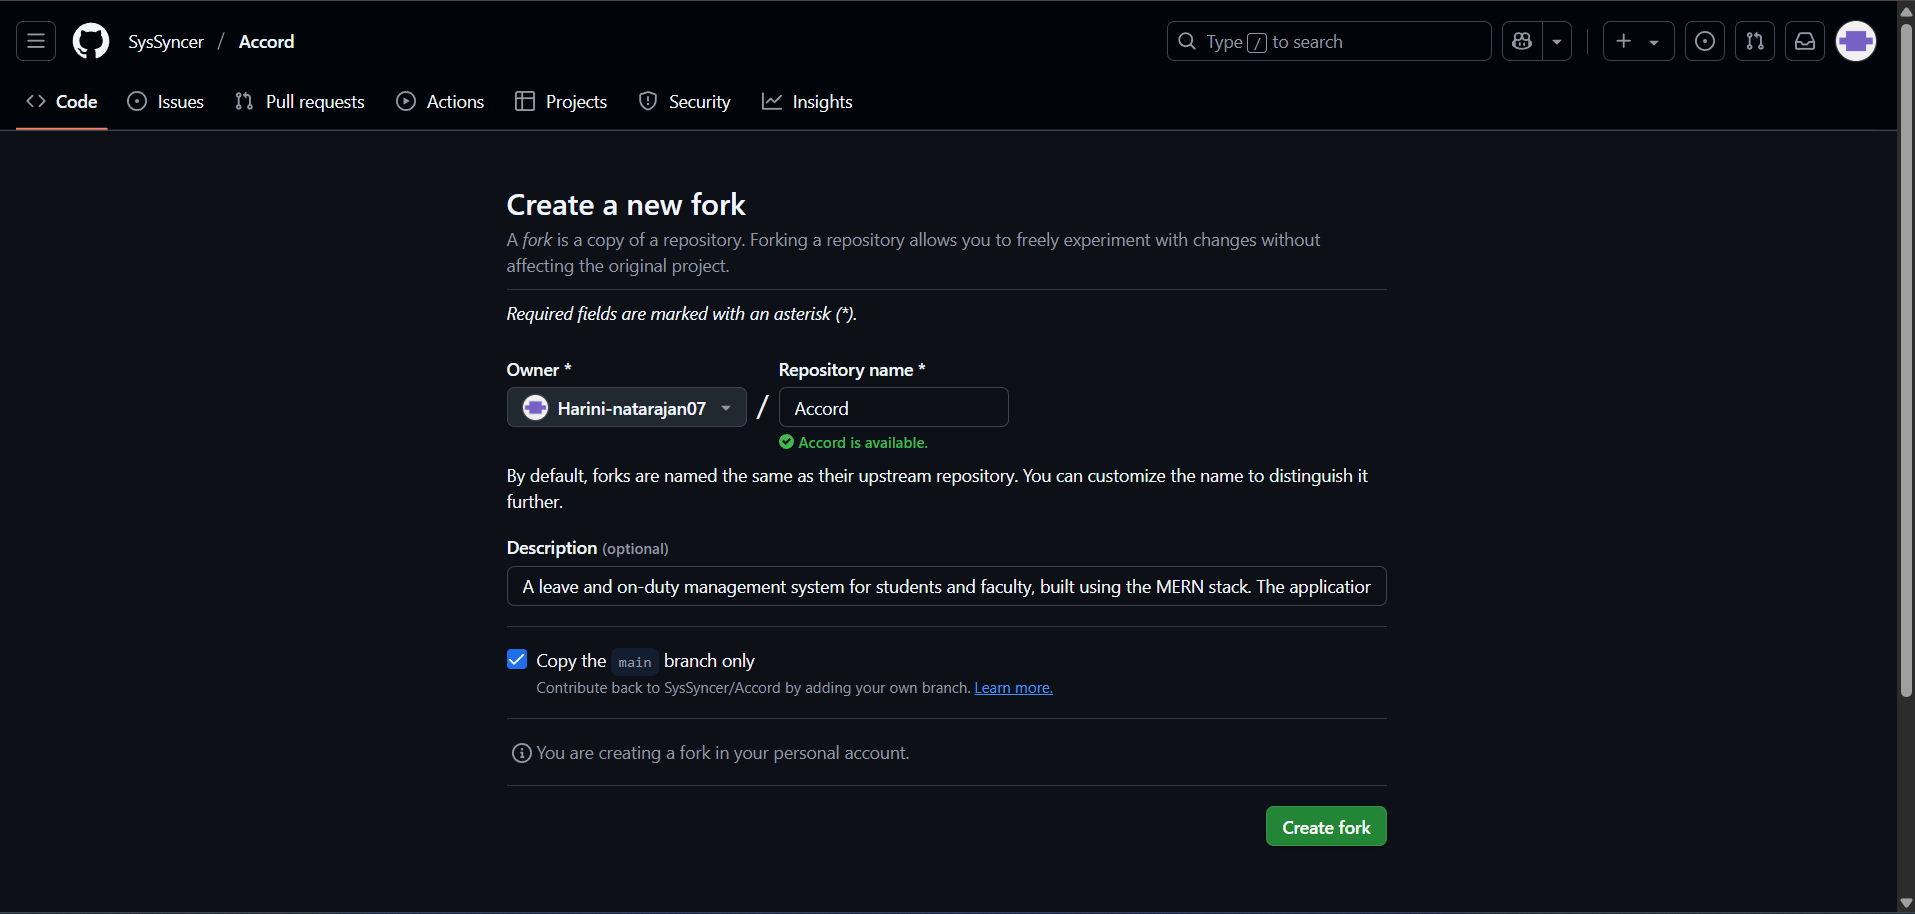This screenshot has width=1915, height=914.
Task: Edit the Repository name field
Action: click(x=894, y=407)
